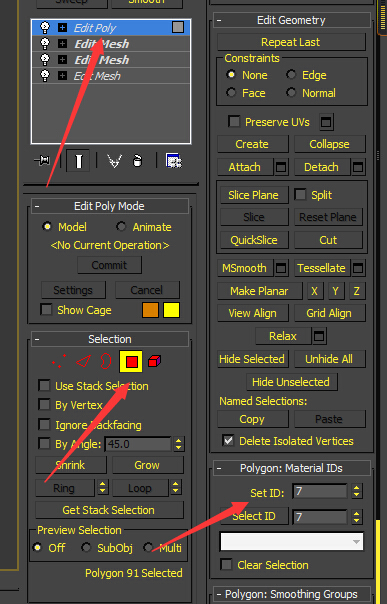Click Make Unique icon
The height and width of the screenshot is (604, 387).
pyautogui.click(x=114, y=161)
